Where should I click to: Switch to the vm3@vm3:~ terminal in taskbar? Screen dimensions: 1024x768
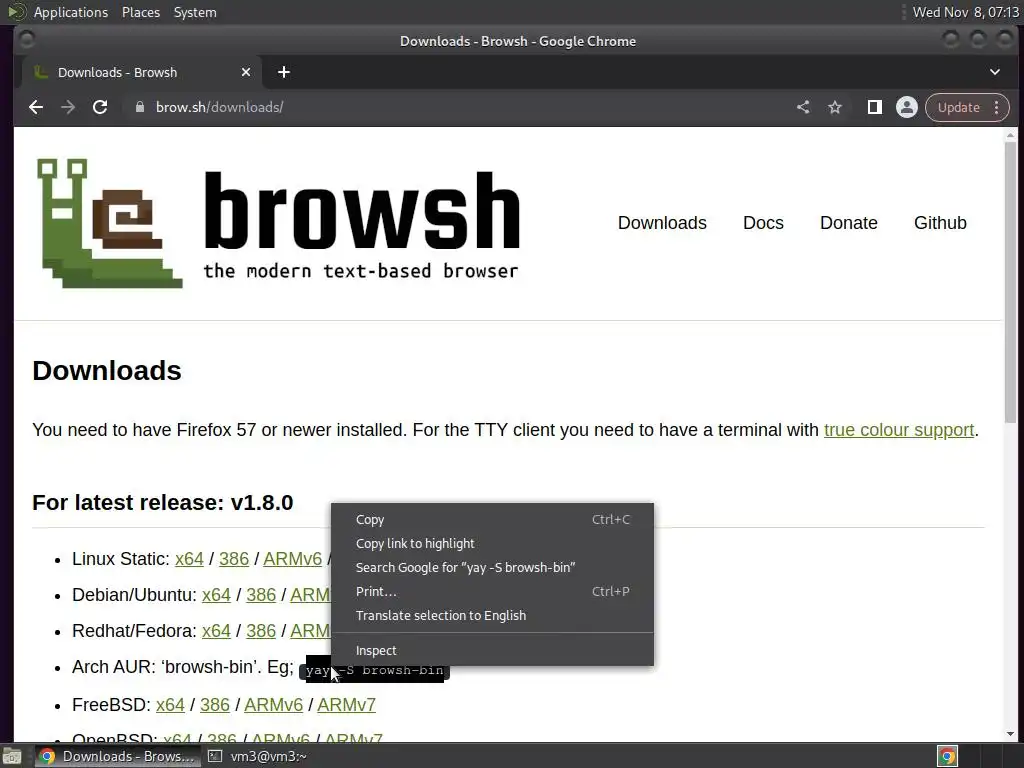[257, 756]
